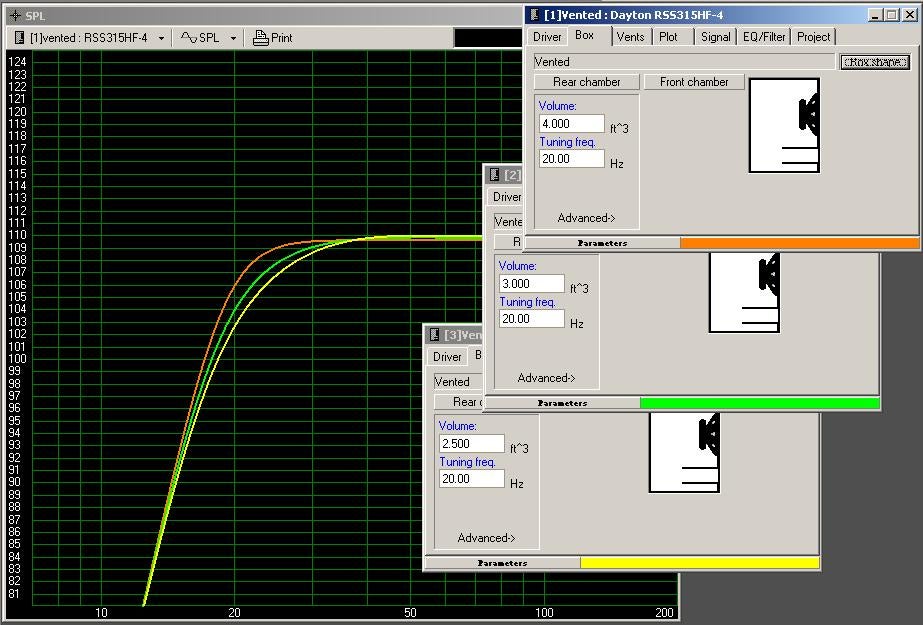The width and height of the screenshot is (923, 625).
Task: Click the orange plot color bar
Action: point(799,242)
